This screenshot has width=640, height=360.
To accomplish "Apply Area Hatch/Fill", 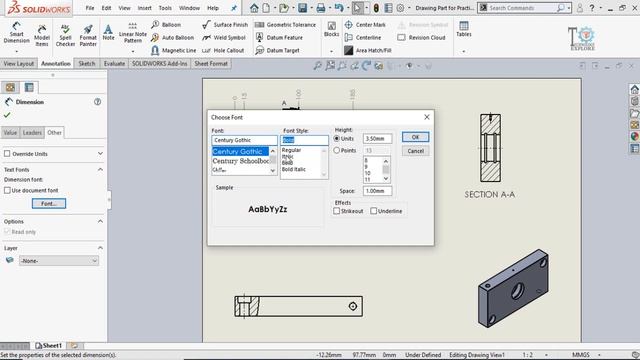I will coord(367,50).
